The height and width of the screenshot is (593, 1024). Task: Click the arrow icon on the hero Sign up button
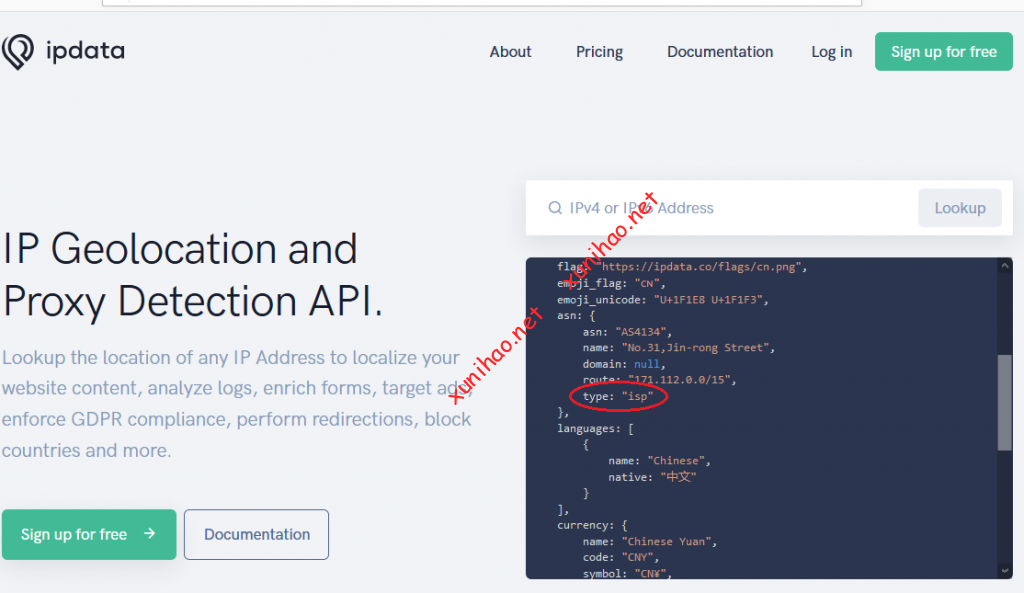[150, 534]
